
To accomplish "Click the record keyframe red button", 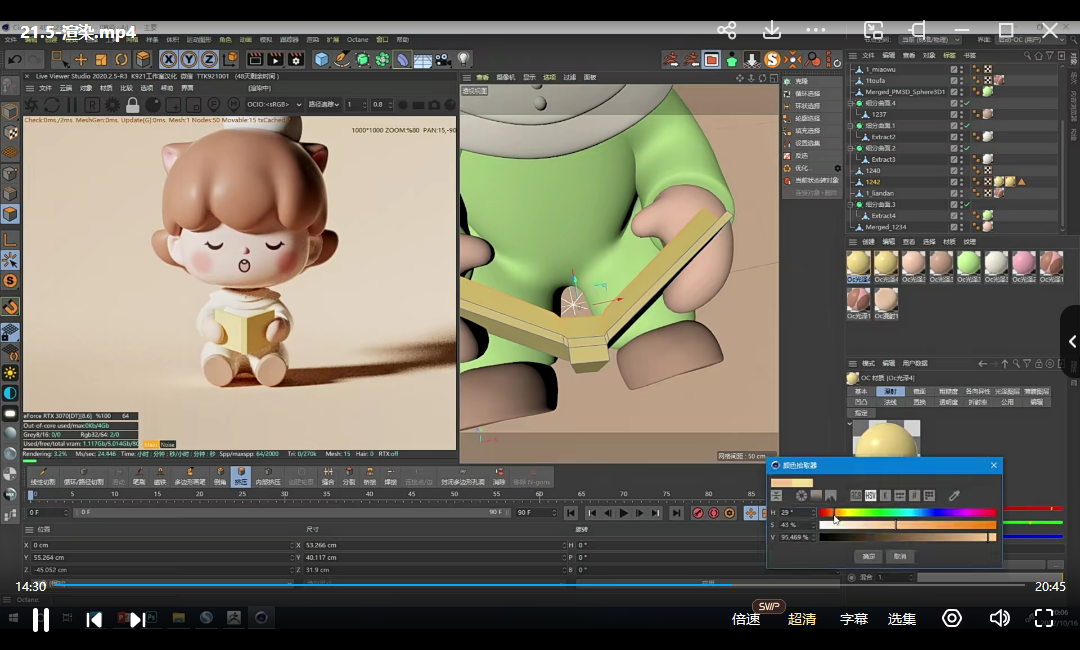I will coord(698,513).
